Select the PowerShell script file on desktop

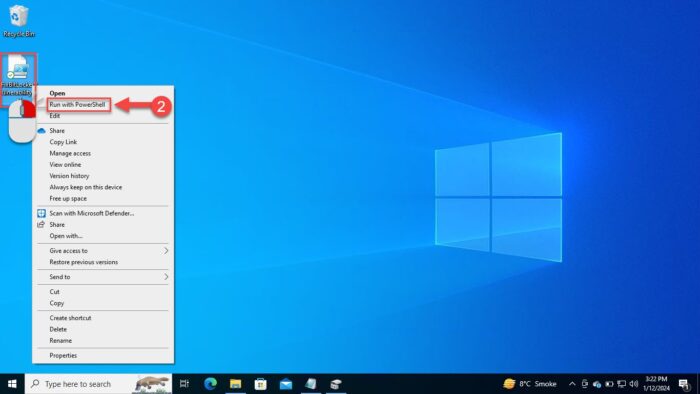pos(18,75)
